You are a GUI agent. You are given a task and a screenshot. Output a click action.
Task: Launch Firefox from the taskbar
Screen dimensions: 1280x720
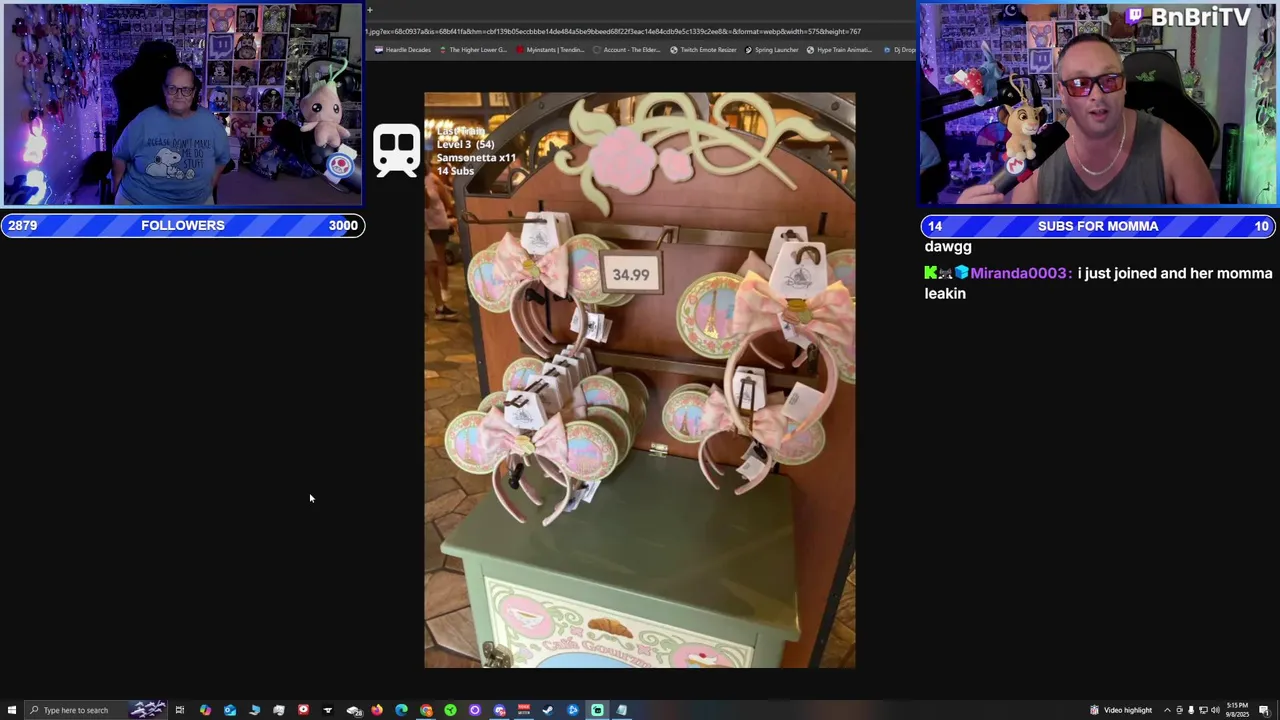[x=377, y=710]
